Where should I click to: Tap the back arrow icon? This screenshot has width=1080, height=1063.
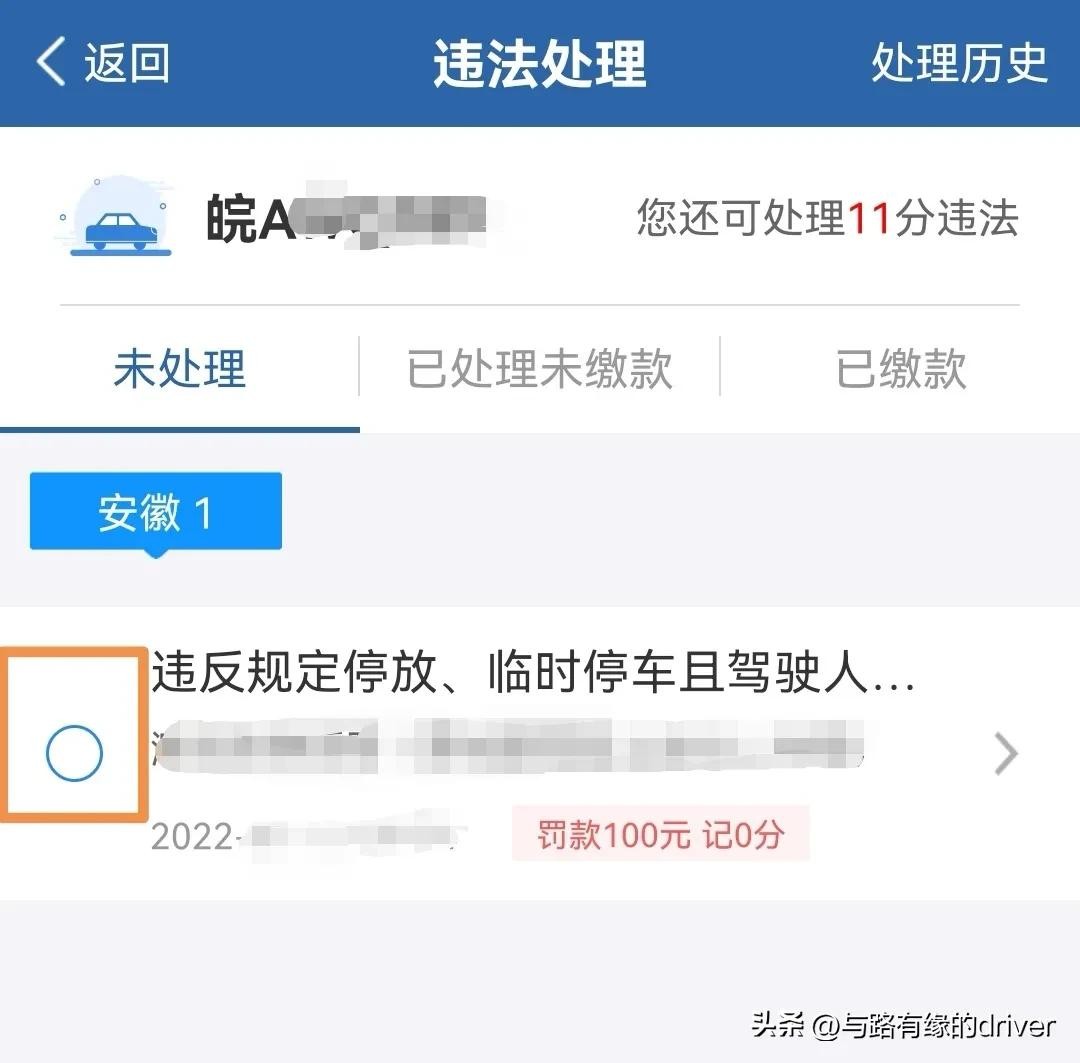point(51,61)
